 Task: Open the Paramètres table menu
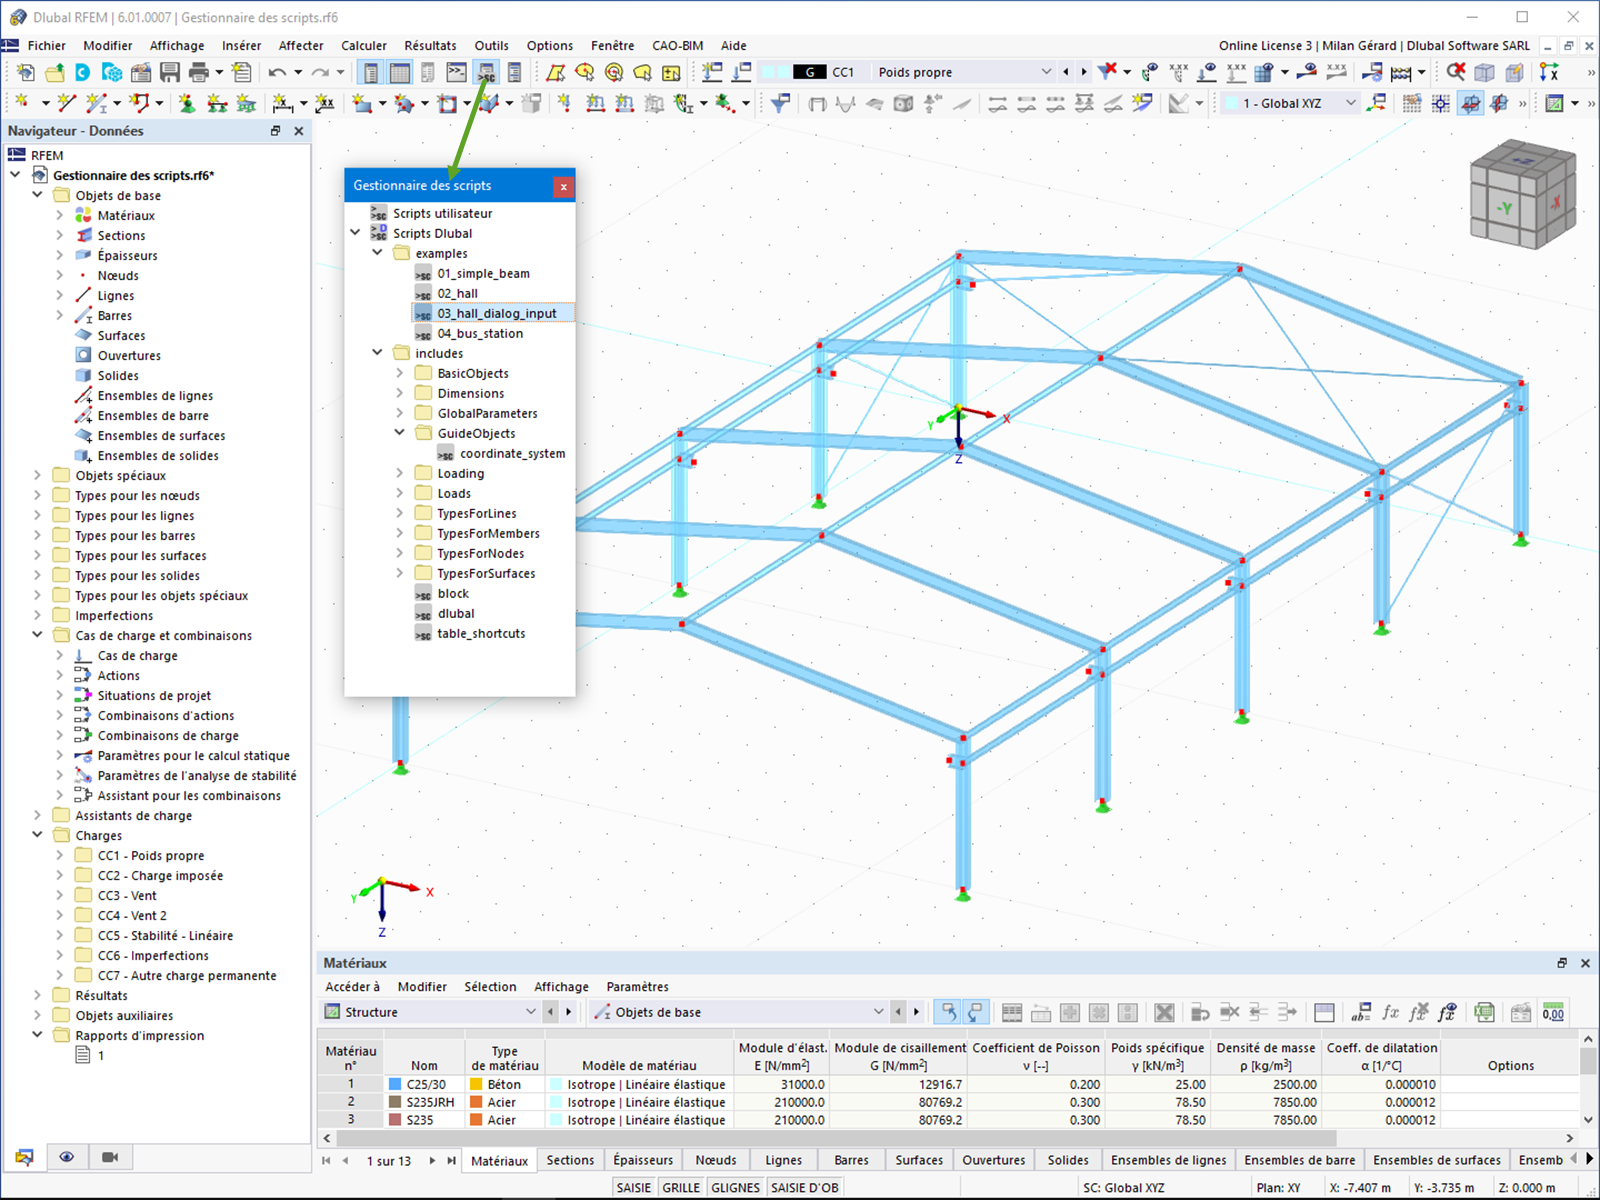(x=637, y=987)
